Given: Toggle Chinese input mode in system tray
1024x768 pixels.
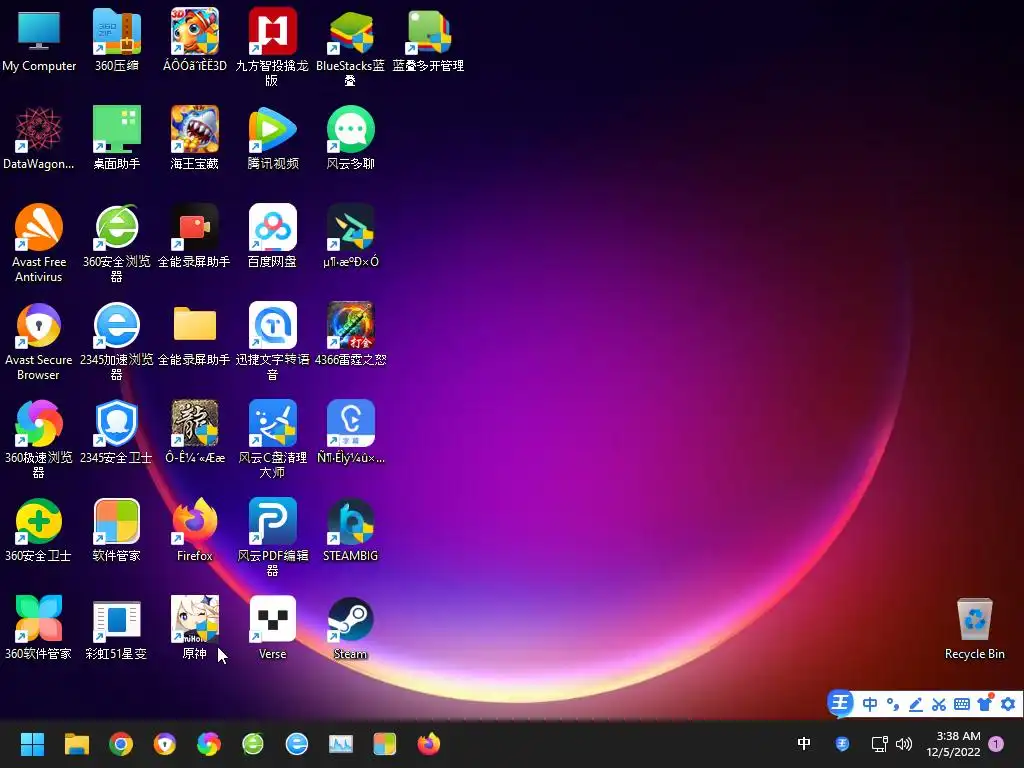Looking at the screenshot, I should [804, 743].
